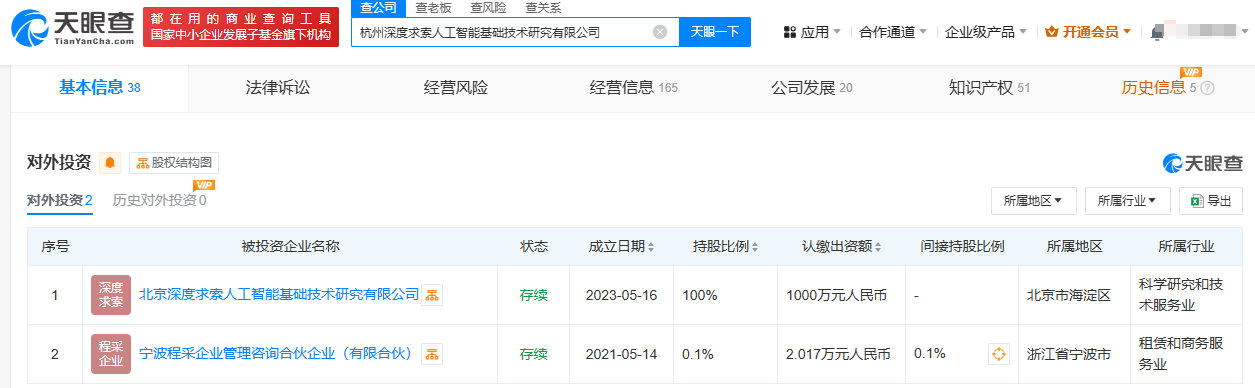Click the help question mark beside 历史信息

[1207, 88]
